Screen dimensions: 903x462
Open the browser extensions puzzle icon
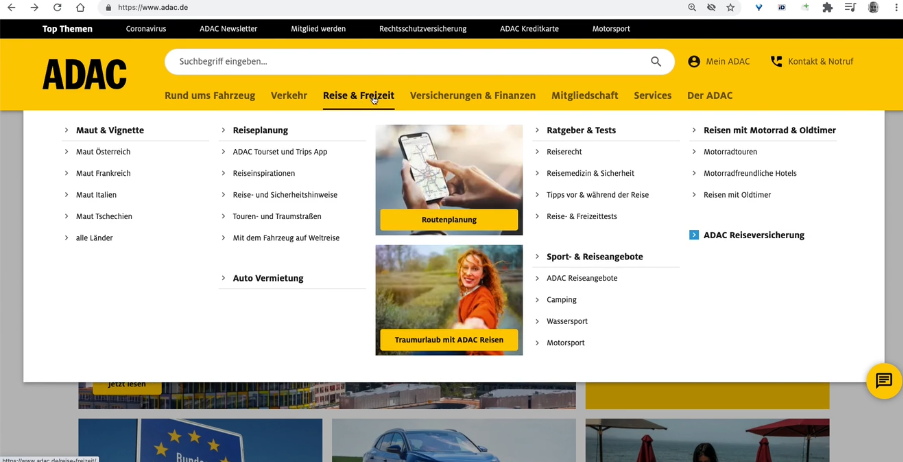coord(827,7)
